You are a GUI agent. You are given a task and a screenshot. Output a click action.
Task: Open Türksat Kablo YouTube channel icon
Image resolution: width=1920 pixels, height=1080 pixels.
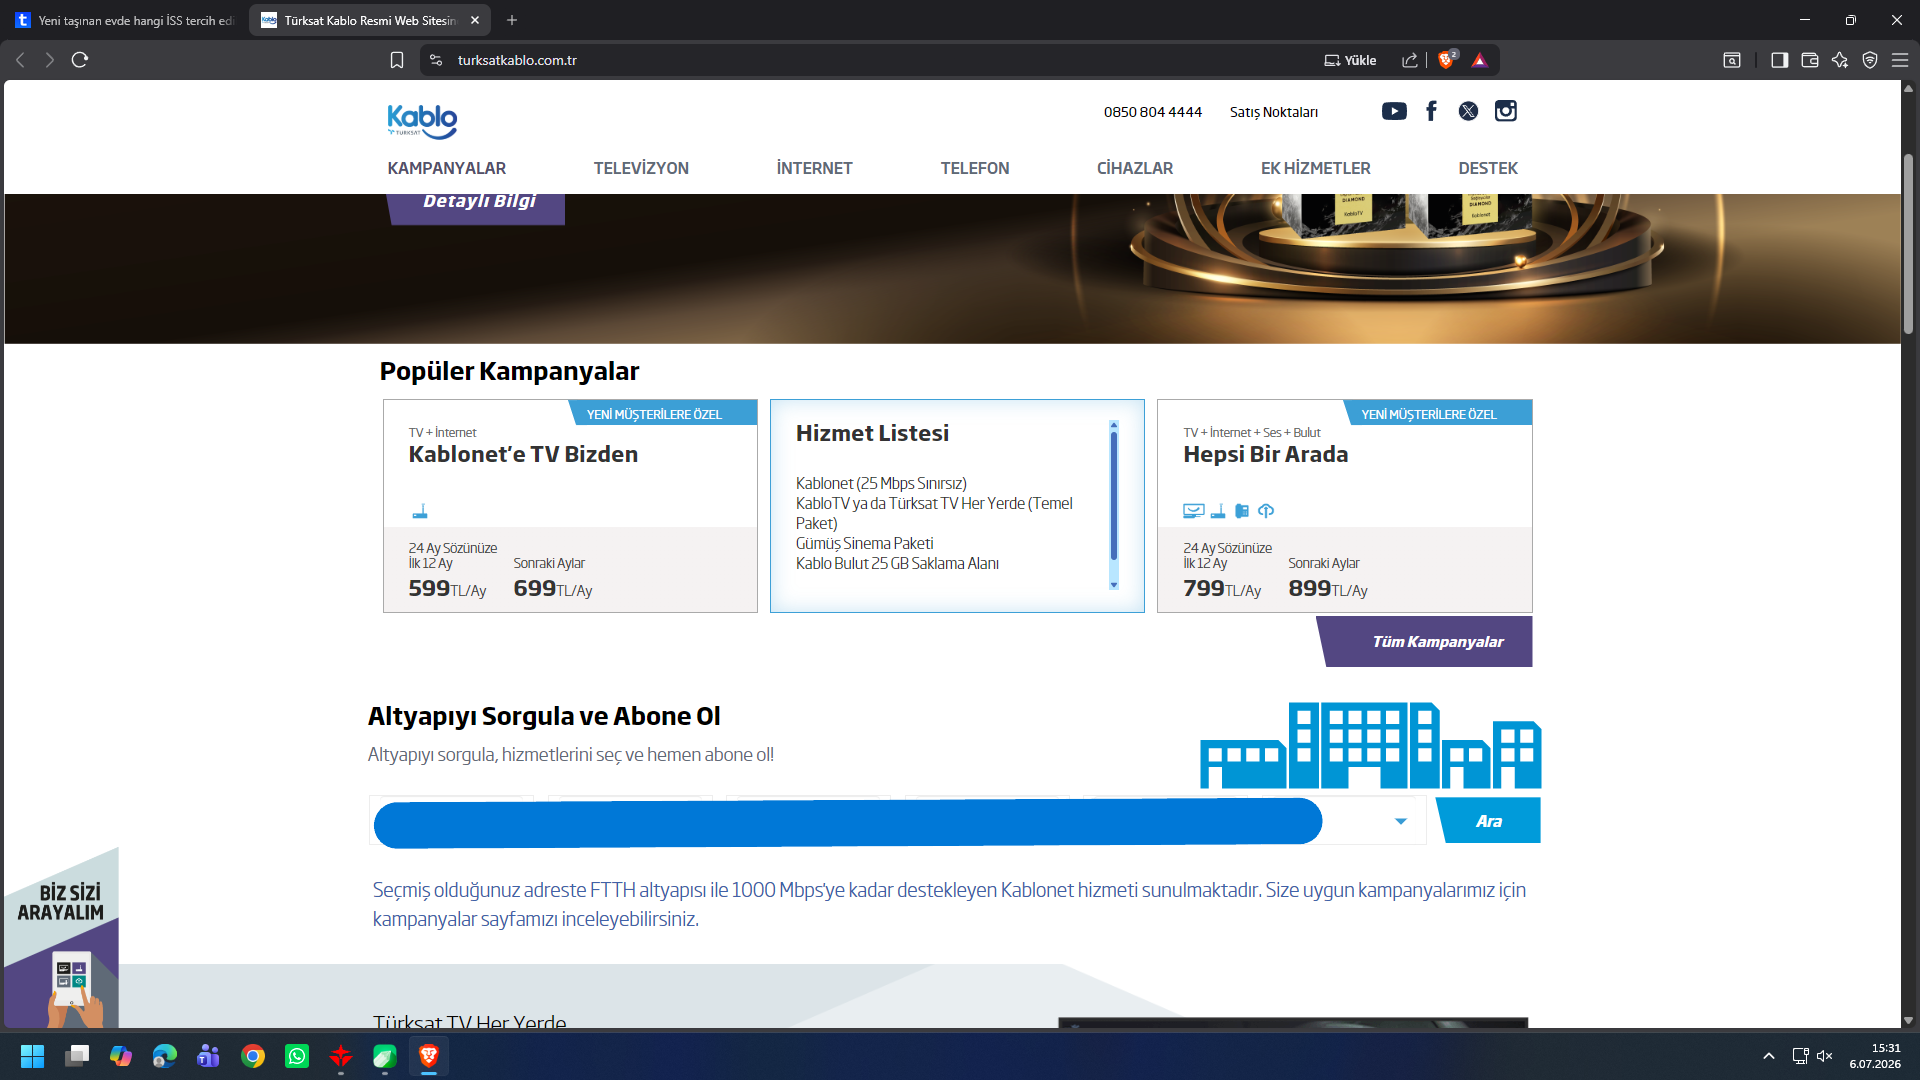pos(1394,111)
